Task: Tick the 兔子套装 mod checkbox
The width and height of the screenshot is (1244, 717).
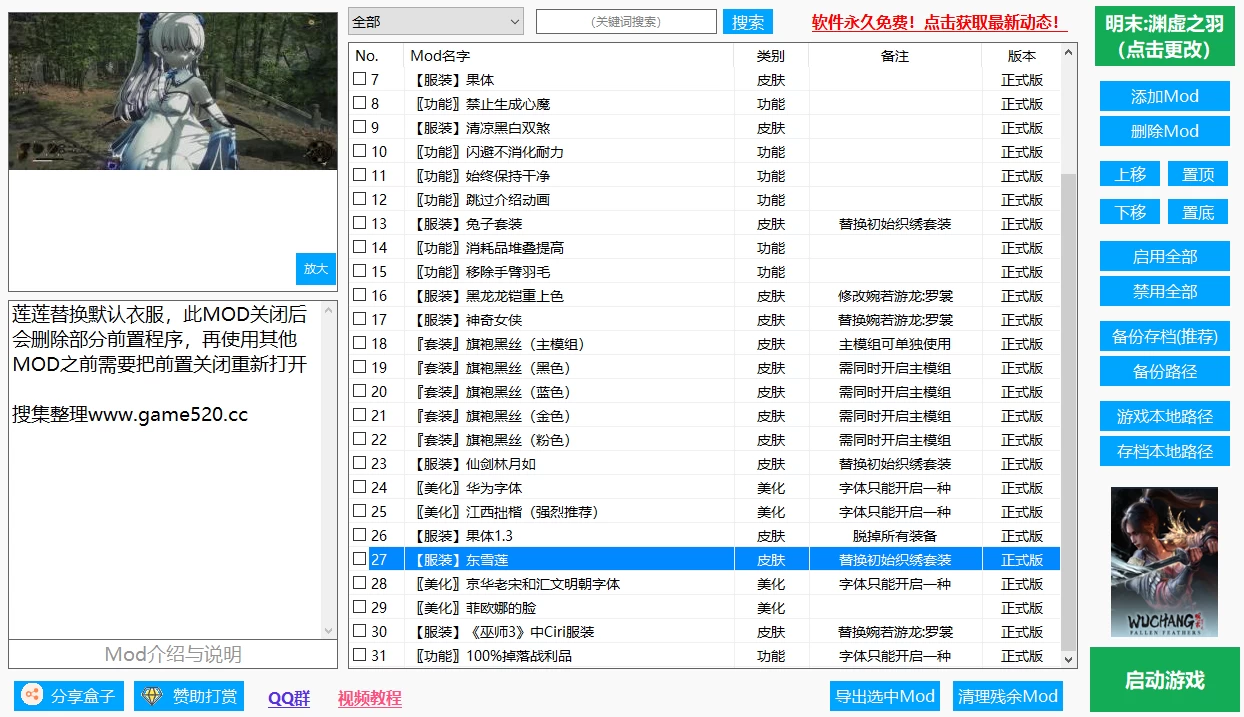Action: click(359, 223)
